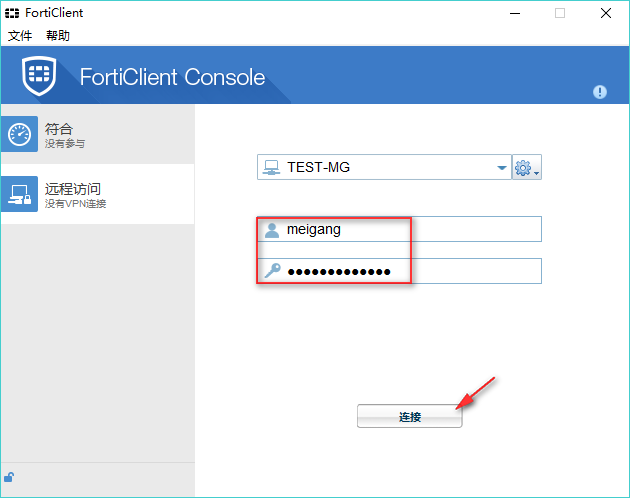Click the user silhouette icon in username field
The height and width of the screenshot is (498, 630).
pos(272,230)
